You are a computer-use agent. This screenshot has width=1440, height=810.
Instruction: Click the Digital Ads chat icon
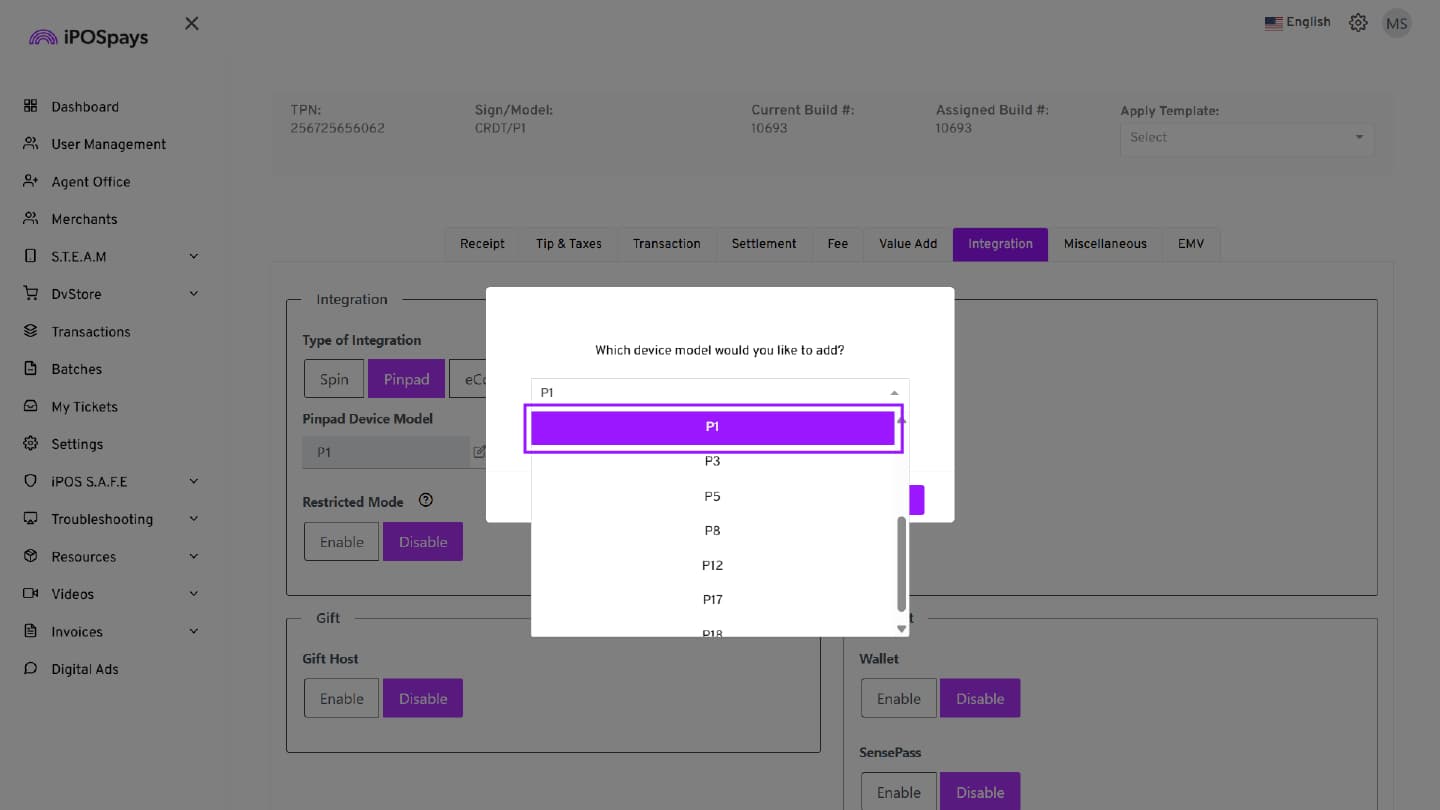[30, 669]
